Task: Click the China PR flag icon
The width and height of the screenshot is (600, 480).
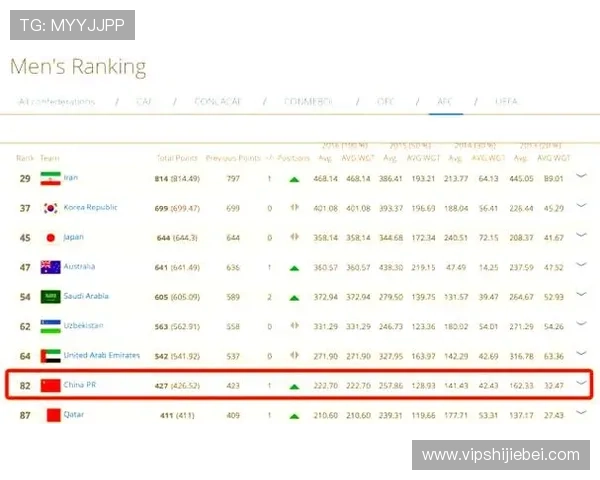Action: coord(50,385)
